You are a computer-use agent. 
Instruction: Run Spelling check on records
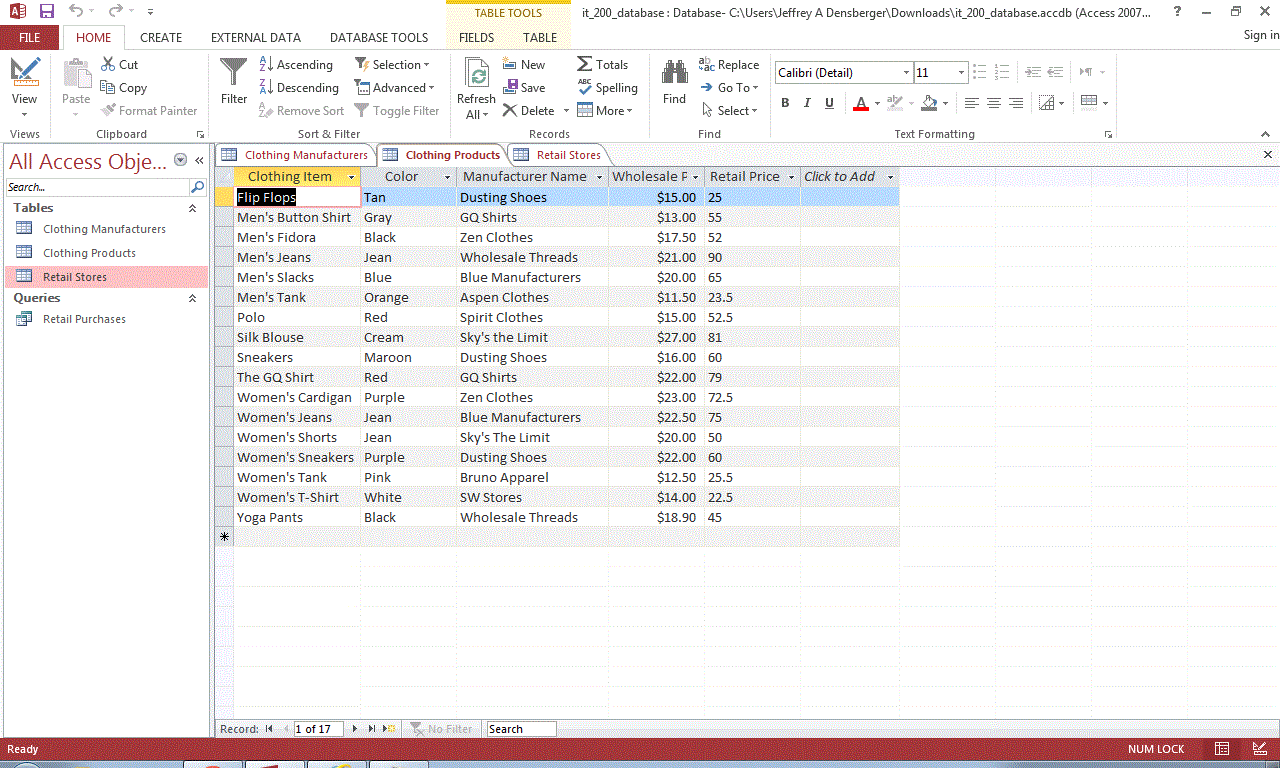point(608,87)
